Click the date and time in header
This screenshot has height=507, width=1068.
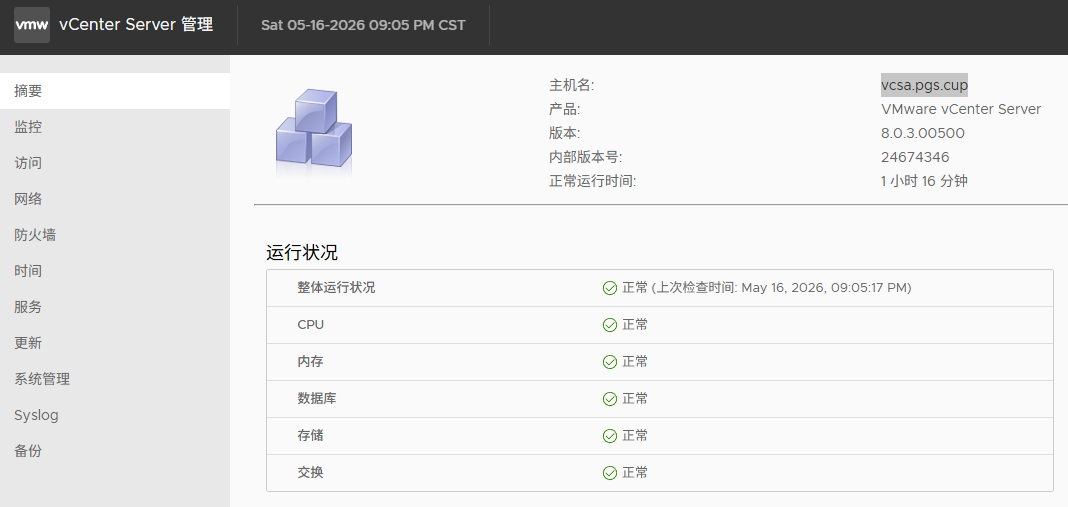[x=363, y=25]
